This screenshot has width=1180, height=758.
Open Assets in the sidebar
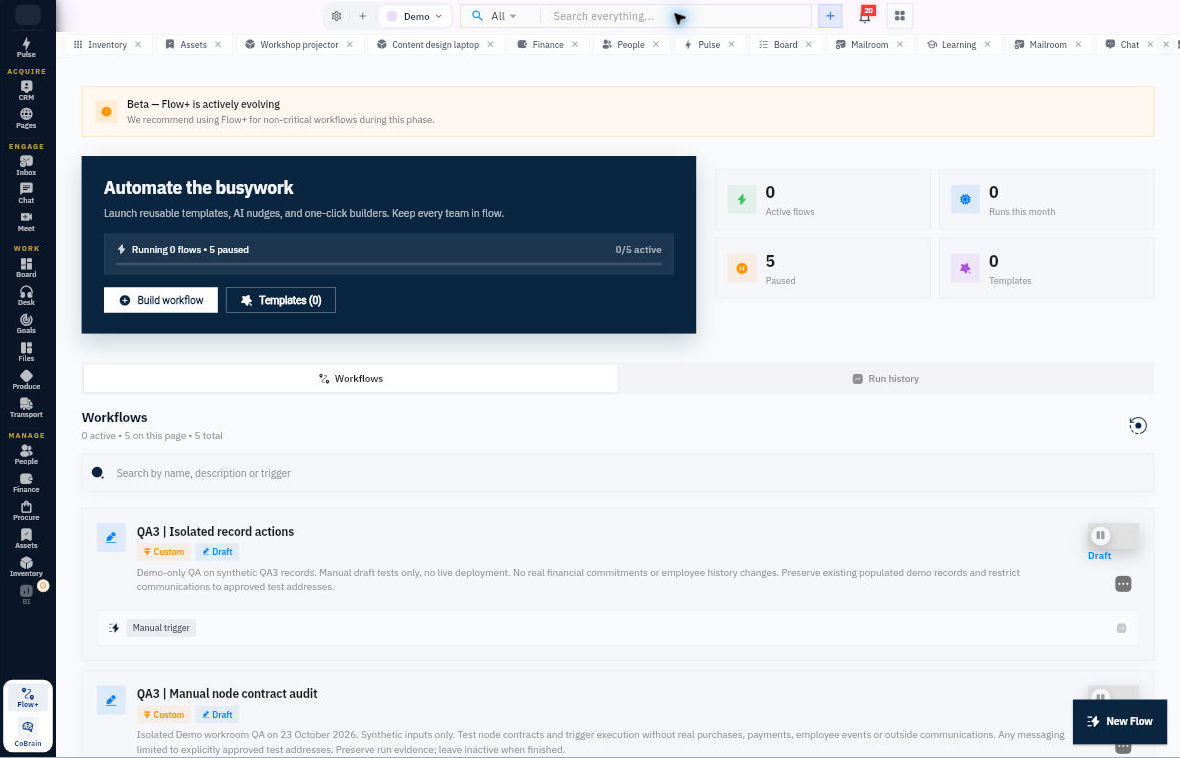[26, 538]
